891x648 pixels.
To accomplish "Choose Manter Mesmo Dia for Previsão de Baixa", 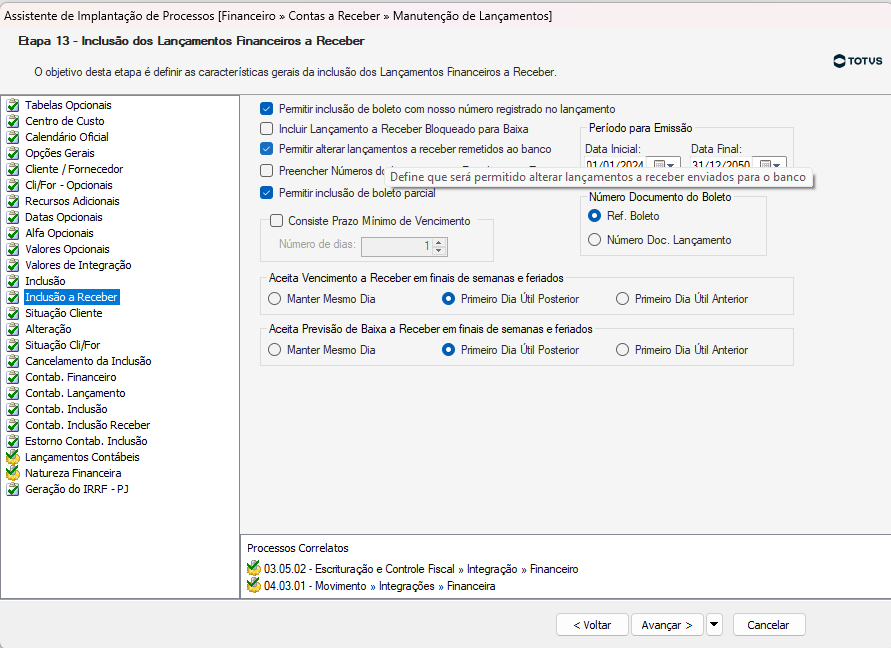I will click(x=274, y=350).
